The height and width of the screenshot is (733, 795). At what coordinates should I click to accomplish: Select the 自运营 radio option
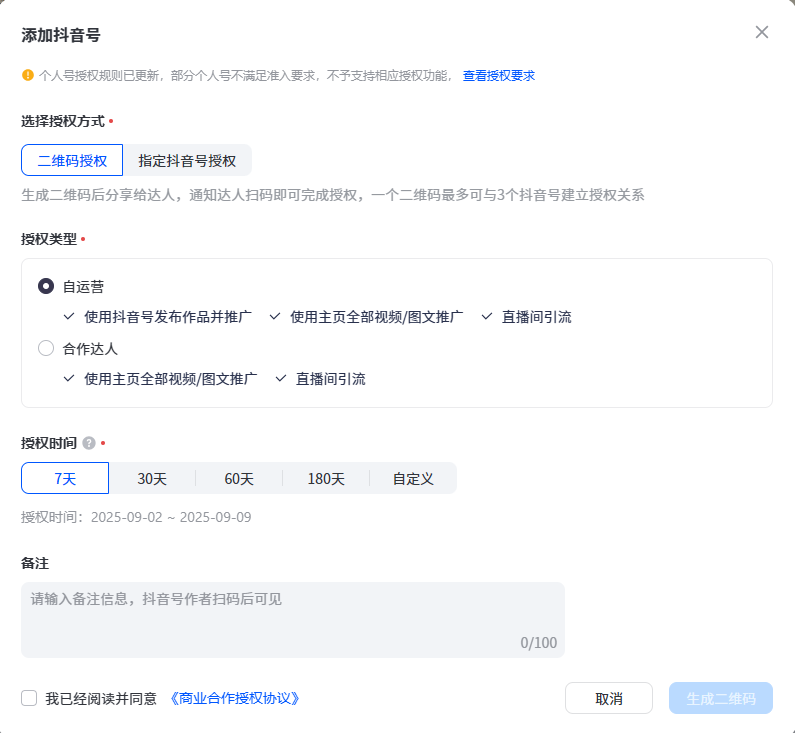pyautogui.click(x=46, y=286)
